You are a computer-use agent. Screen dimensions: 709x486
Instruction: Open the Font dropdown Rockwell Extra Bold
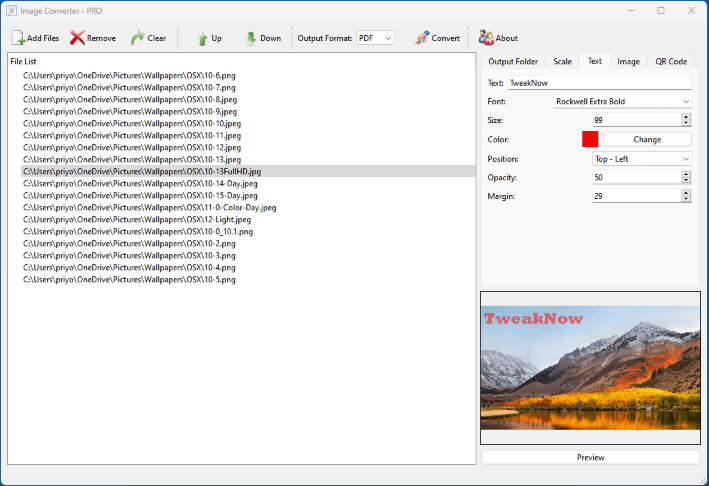622,101
